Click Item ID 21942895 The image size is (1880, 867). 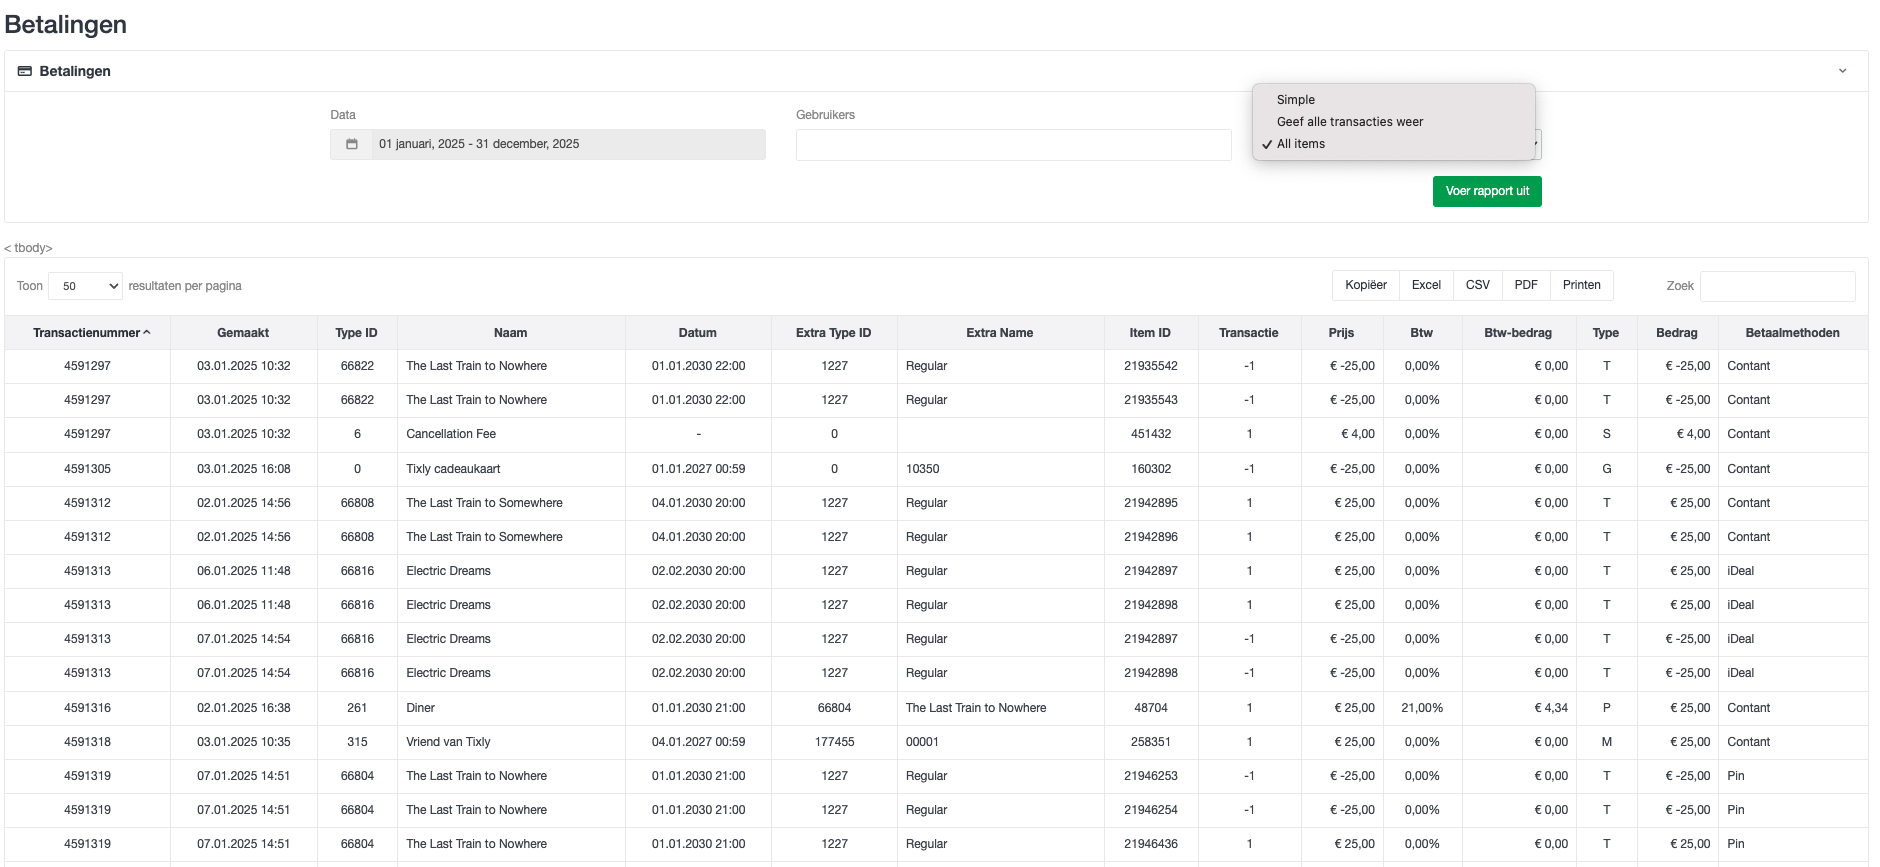1151,503
